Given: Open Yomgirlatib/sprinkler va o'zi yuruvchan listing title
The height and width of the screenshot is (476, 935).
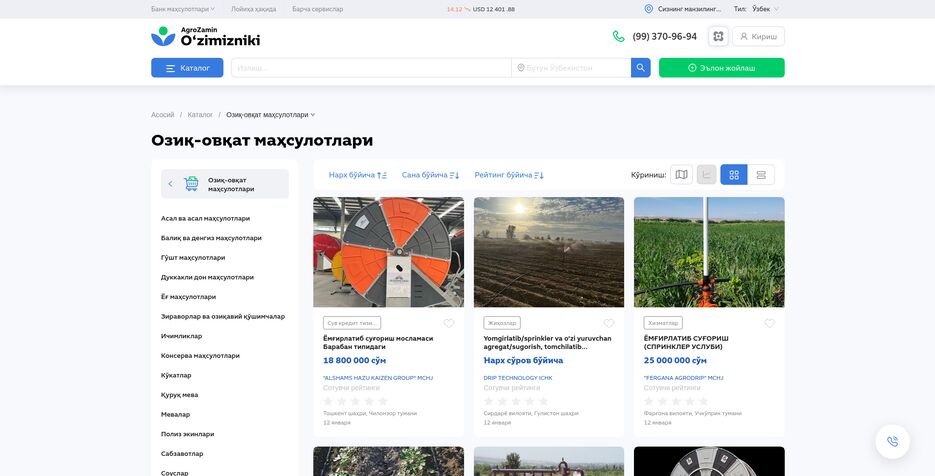Looking at the screenshot, I should tap(547, 342).
